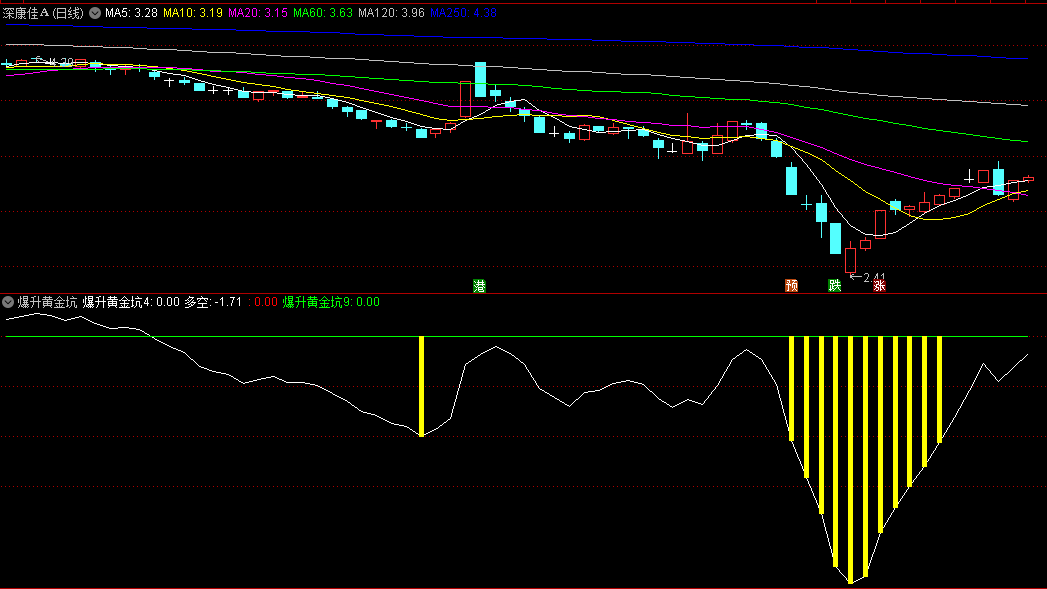
Task: Select the MA5: 3.28 indicator label
Action: click(131, 13)
